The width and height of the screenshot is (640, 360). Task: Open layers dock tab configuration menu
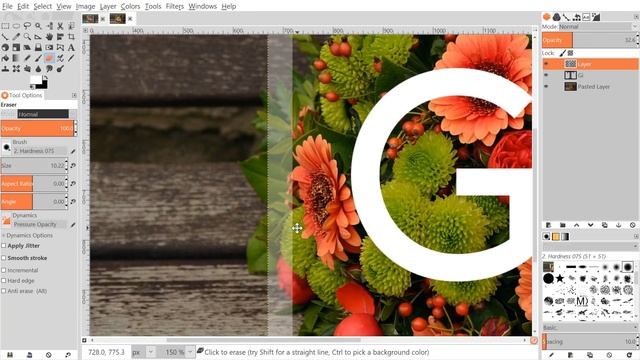(636, 17)
